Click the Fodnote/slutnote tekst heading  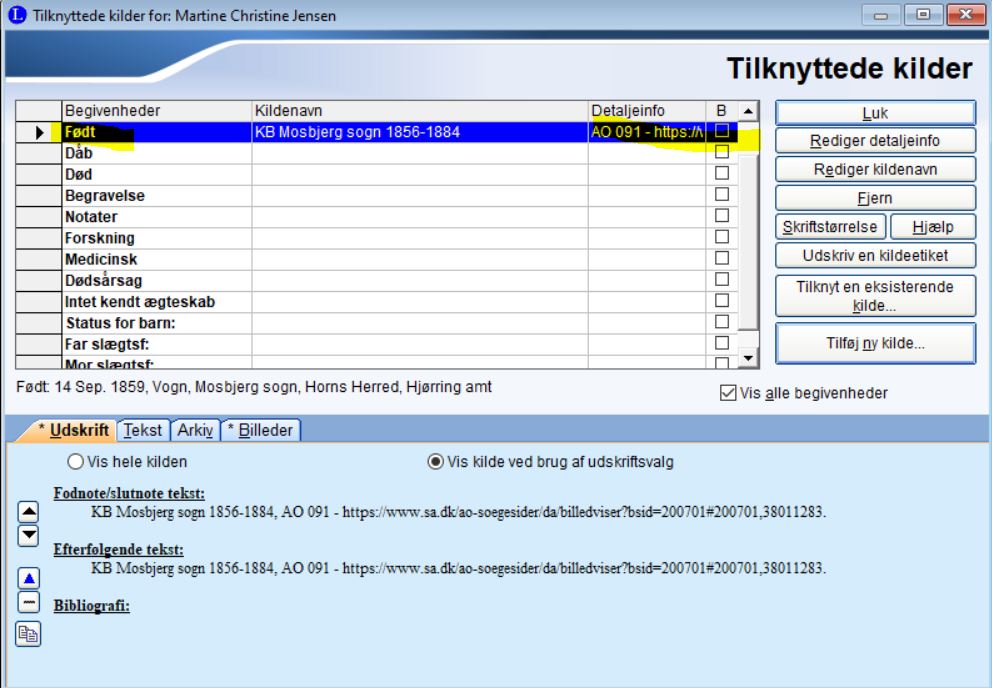129,493
